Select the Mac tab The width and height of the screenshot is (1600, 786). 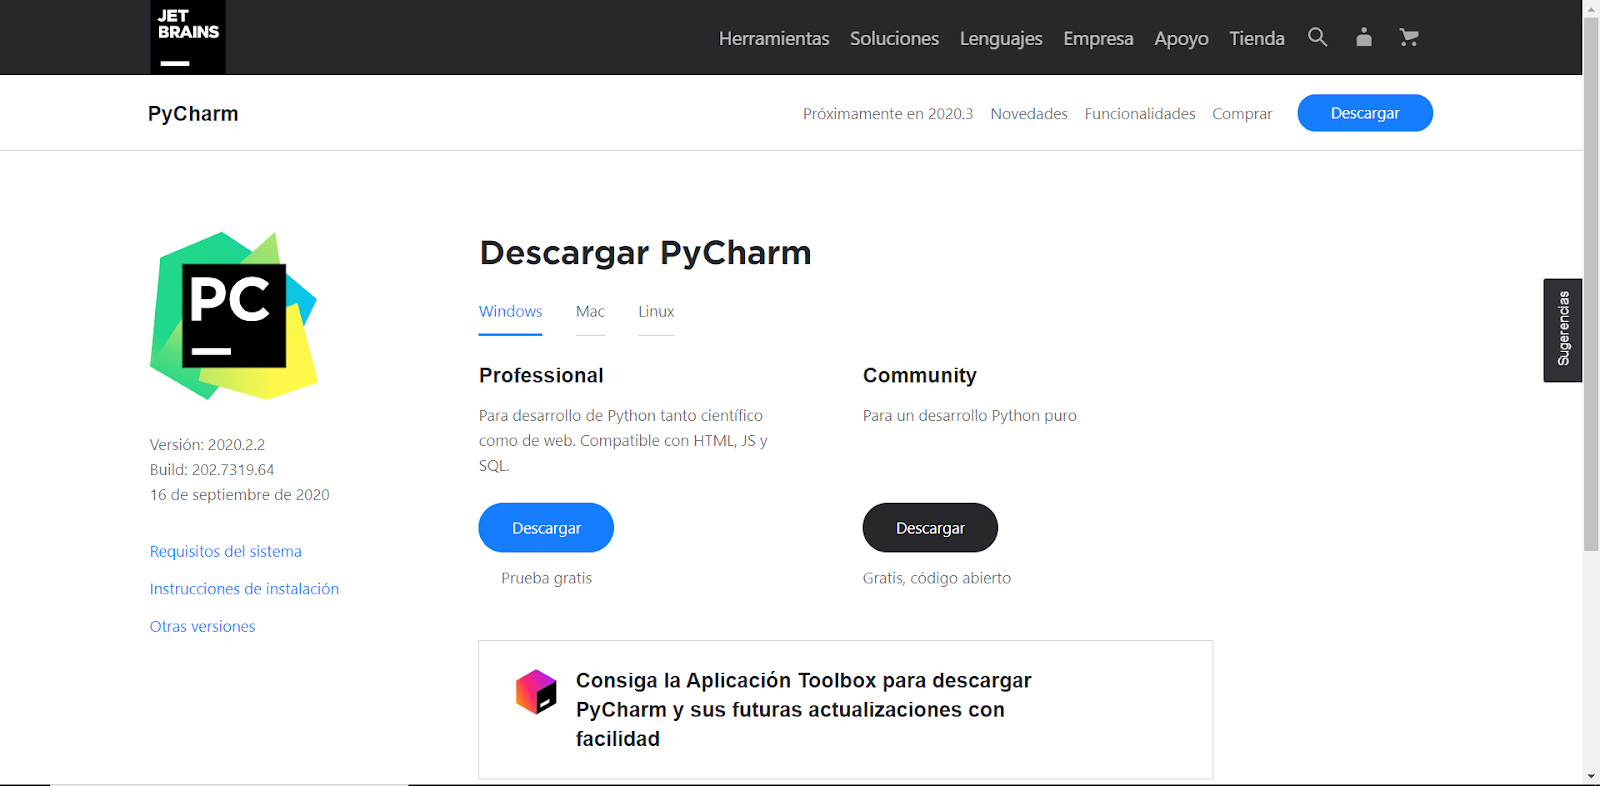(590, 312)
